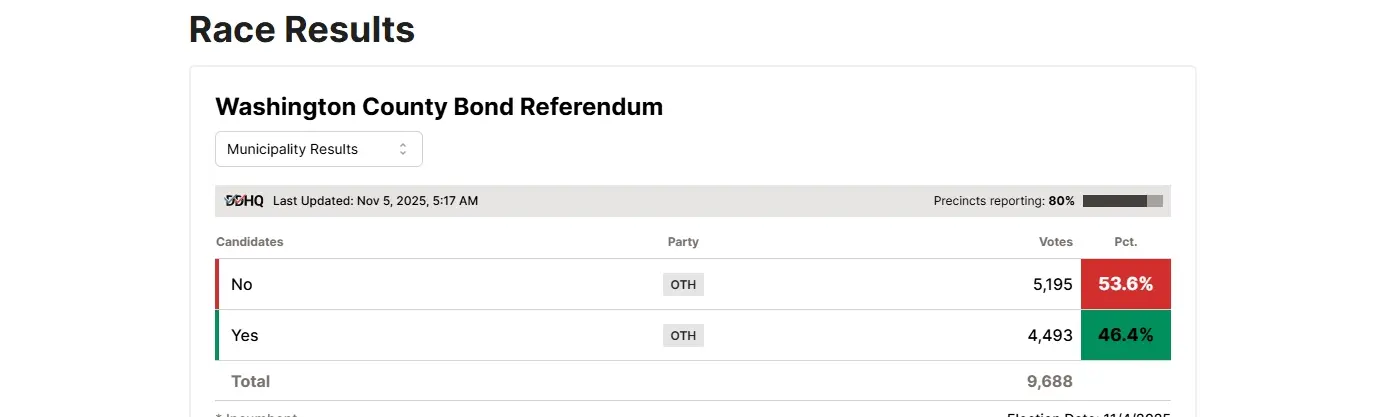This screenshot has height=417, width=1391.
Task: Click the OTH party badge for Yes
Action: pyautogui.click(x=683, y=335)
